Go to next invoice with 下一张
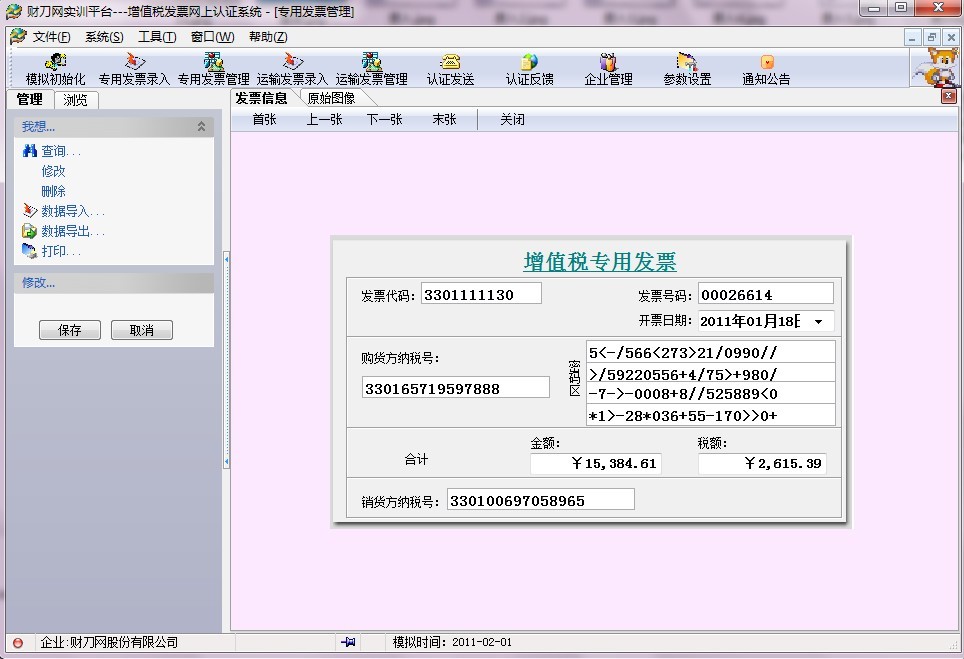This screenshot has width=964, height=659. [x=384, y=120]
